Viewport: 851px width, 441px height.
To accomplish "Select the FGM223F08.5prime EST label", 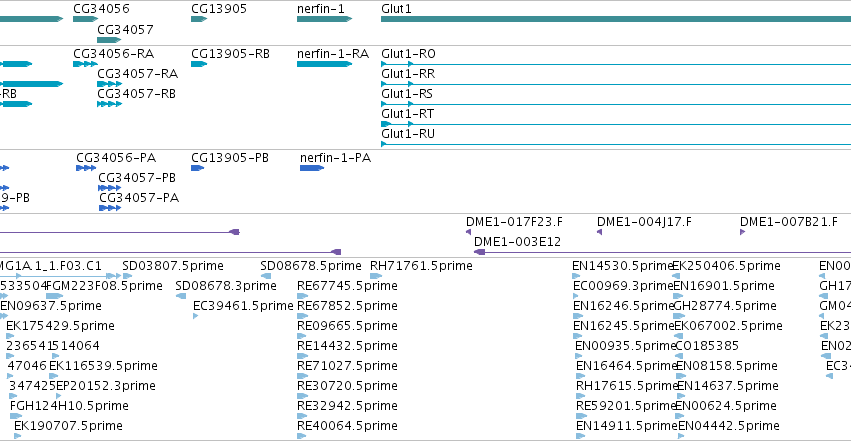I will click(105, 286).
